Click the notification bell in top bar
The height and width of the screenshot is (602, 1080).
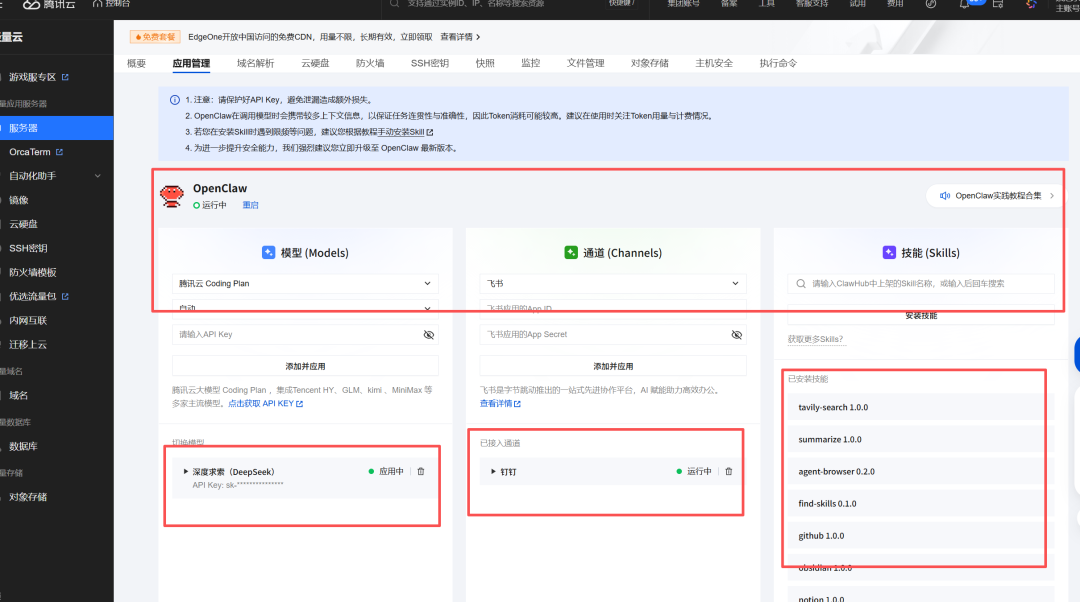point(964,4)
